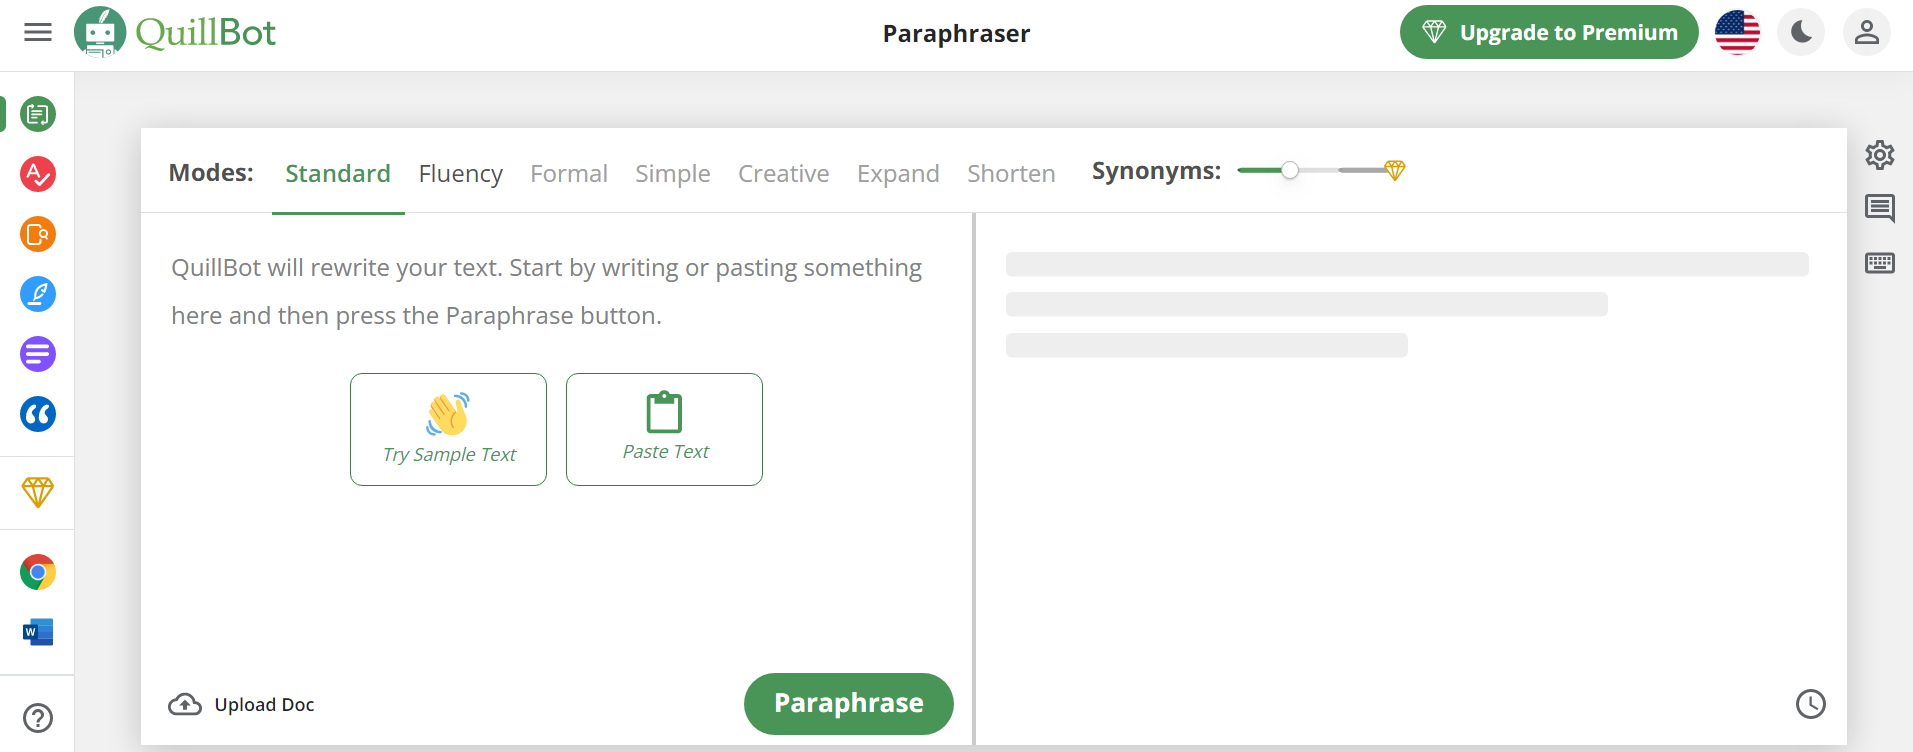Click the Paste Text button
1913x752 pixels.
[x=664, y=429]
